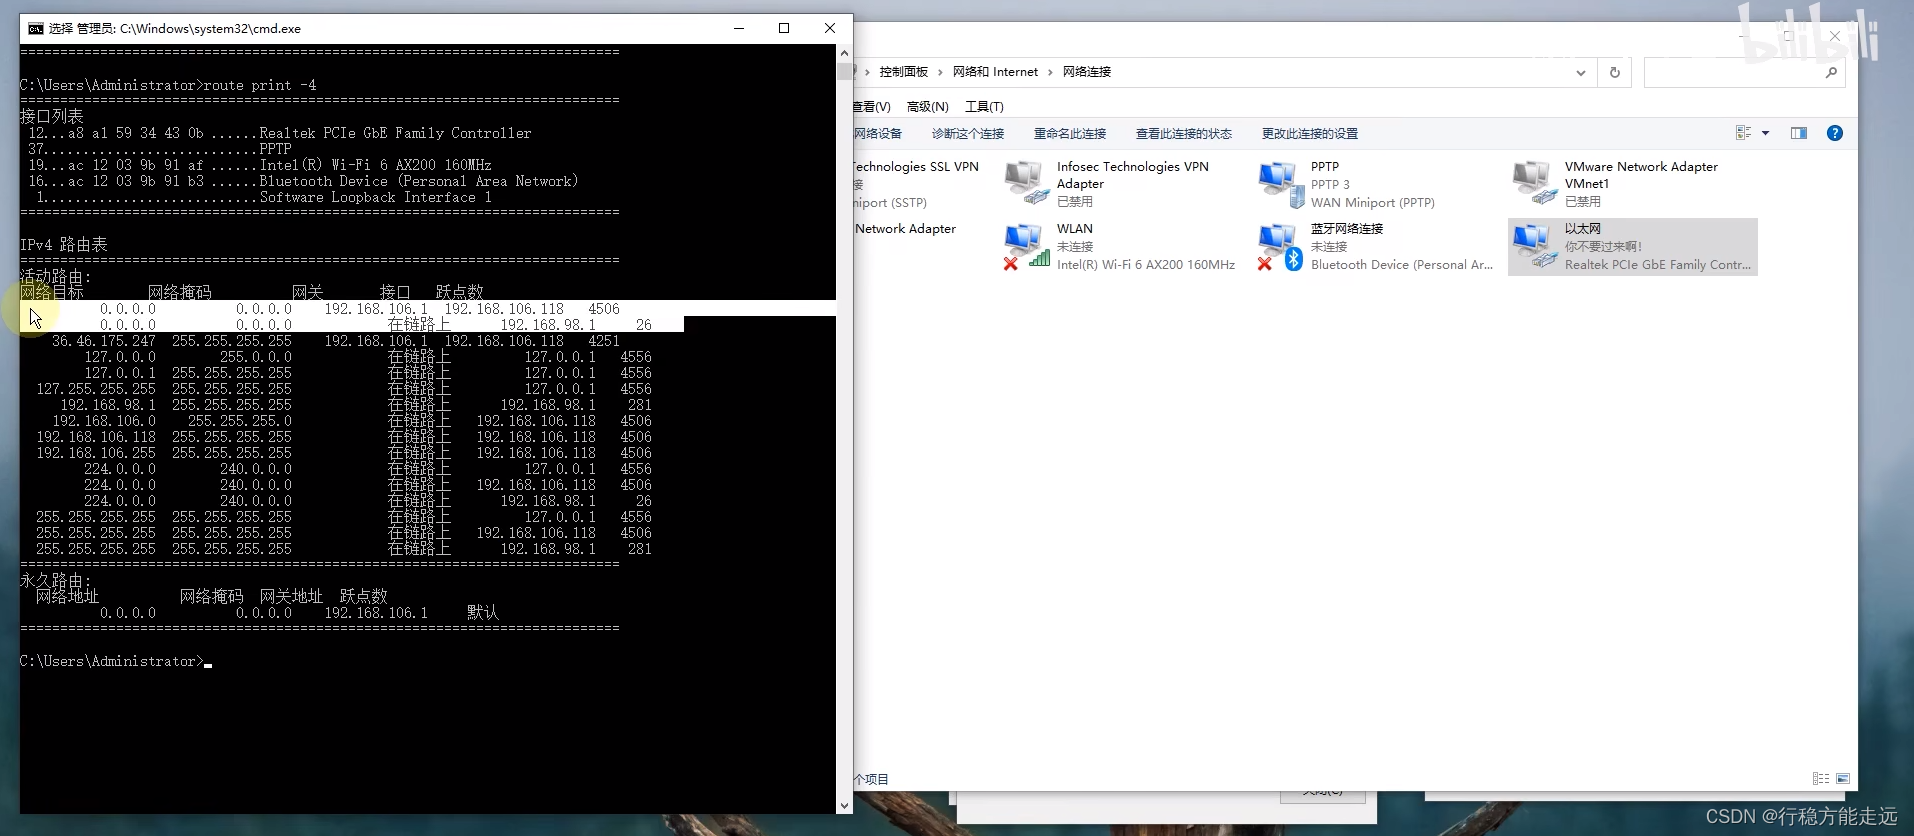Click the WLAN 未连接 status text
This screenshot has height=836, width=1914.
[x=1075, y=246]
